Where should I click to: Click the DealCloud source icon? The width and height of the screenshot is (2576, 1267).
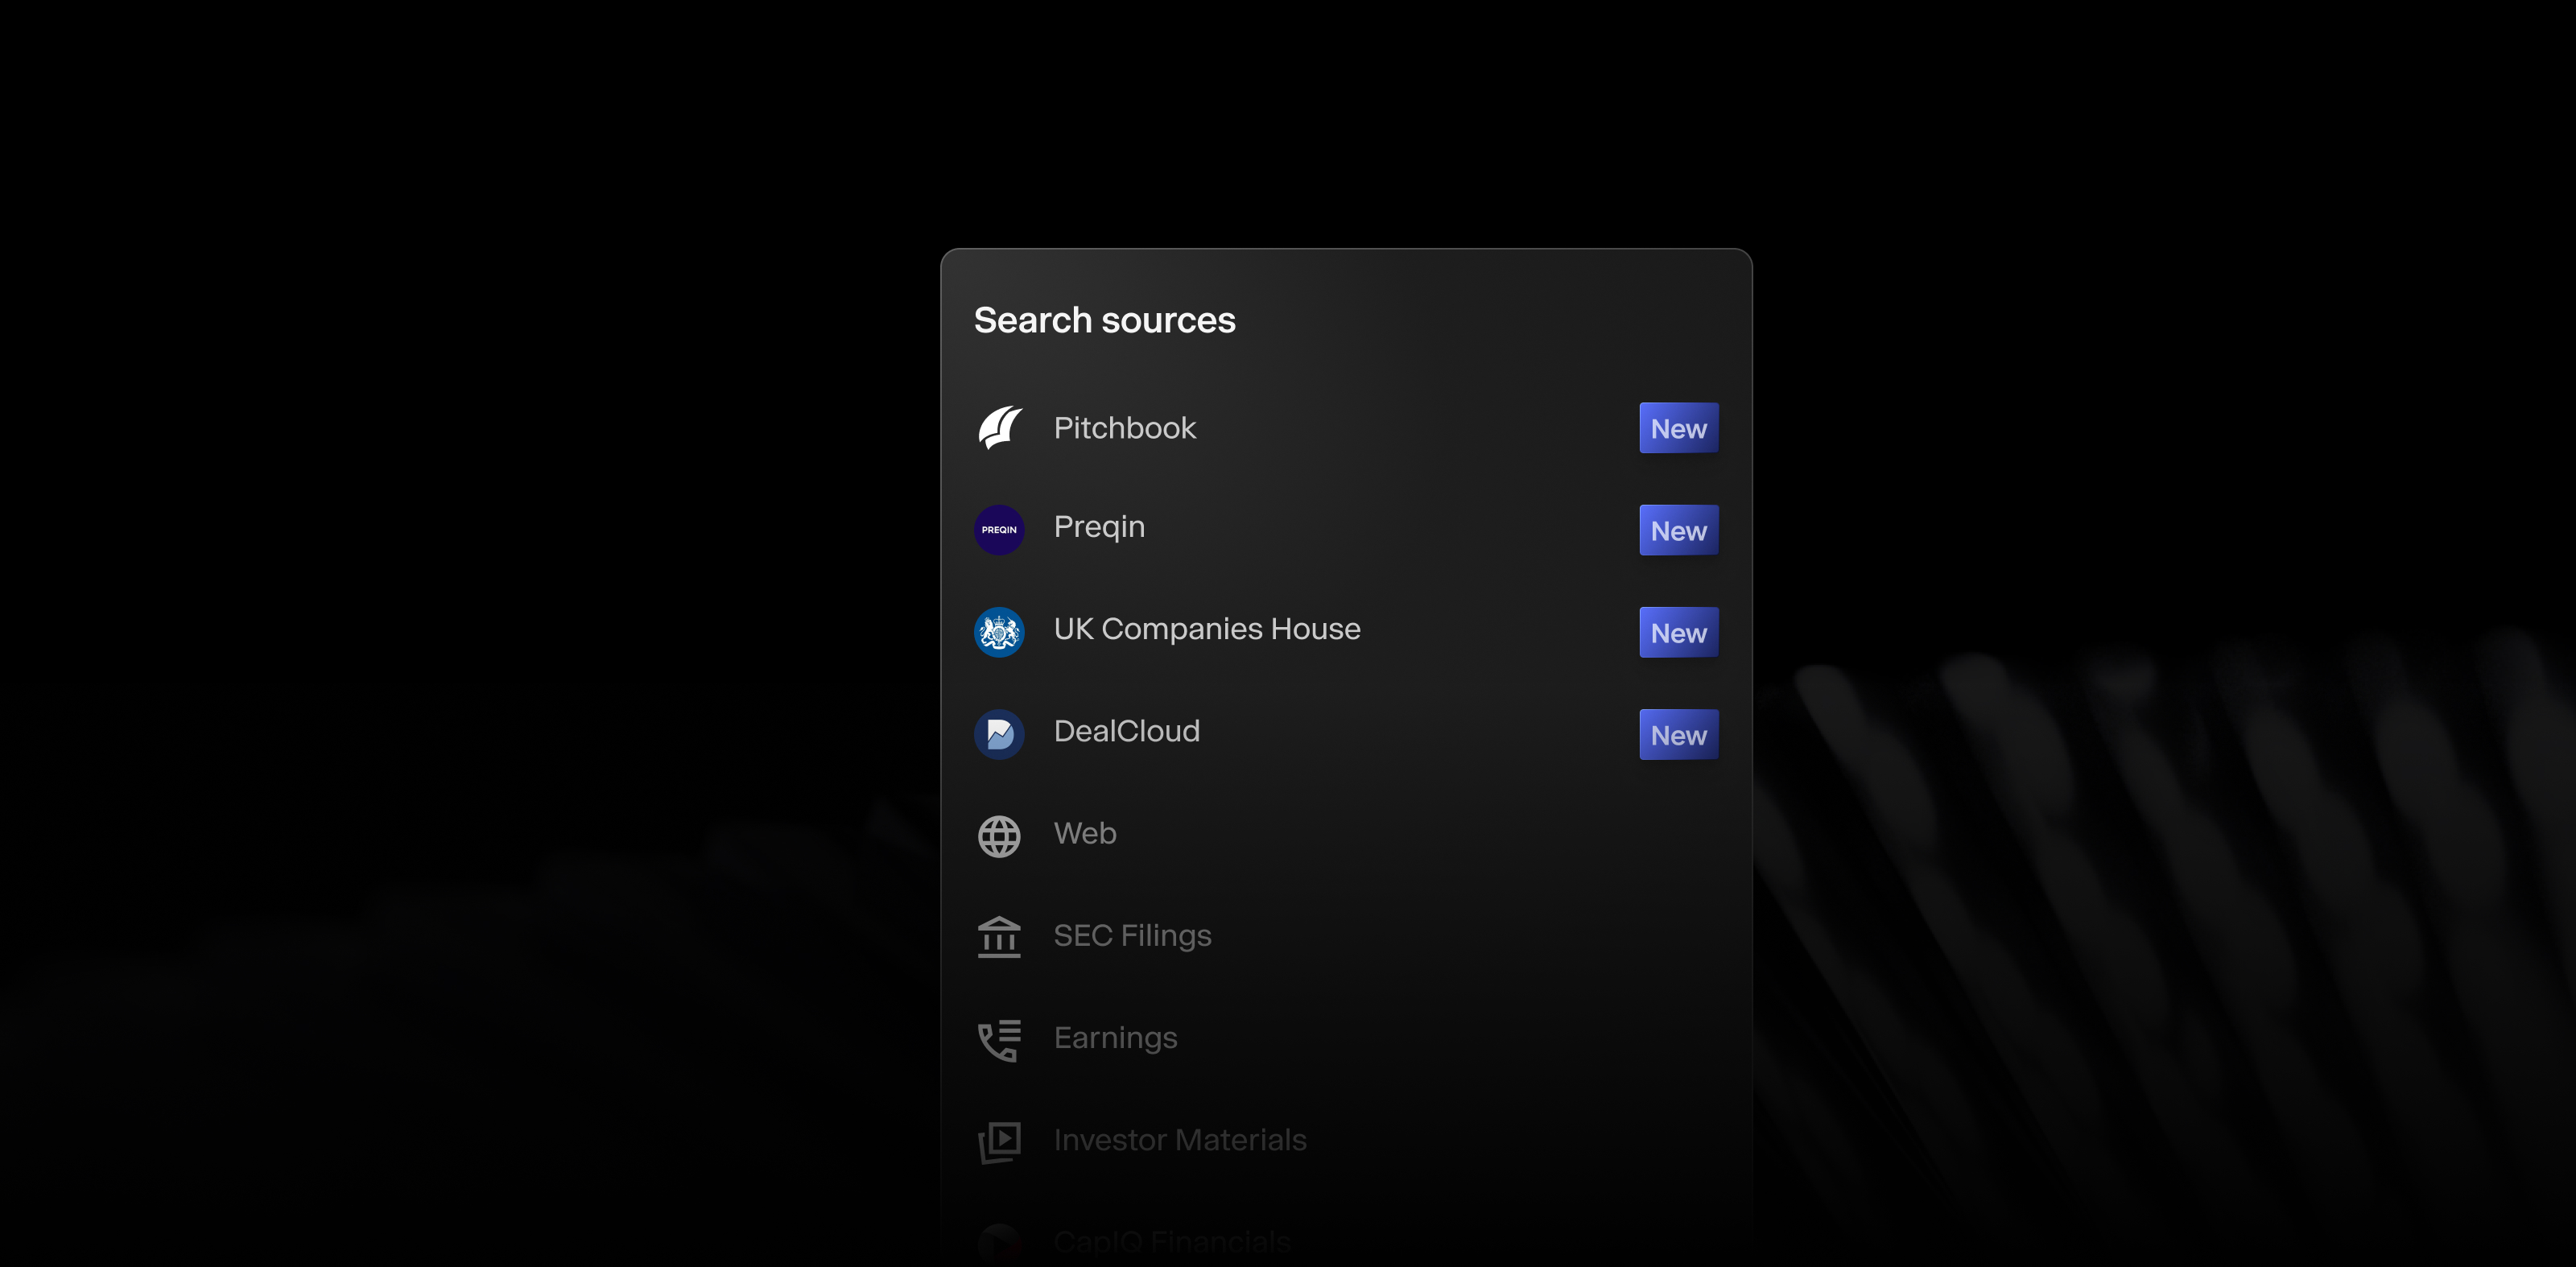(x=999, y=733)
